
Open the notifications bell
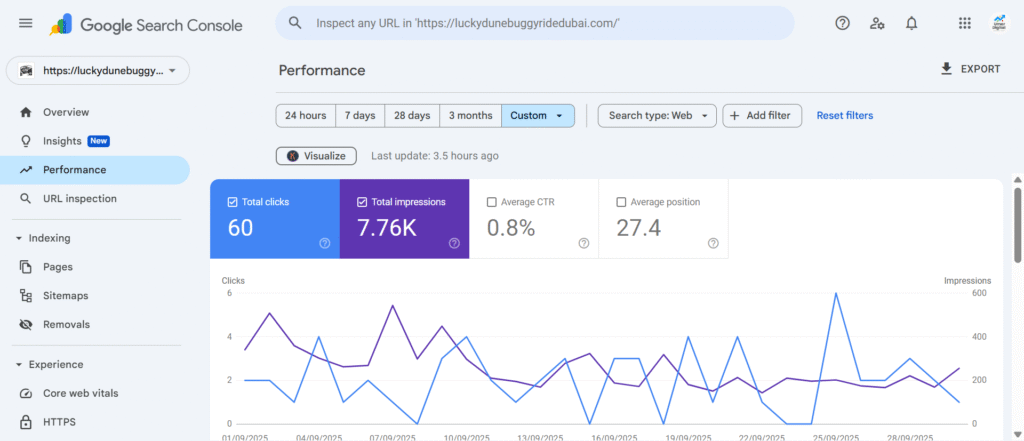click(911, 23)
